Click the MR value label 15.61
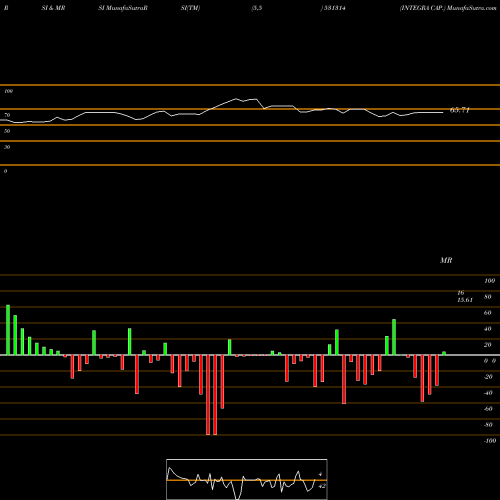 click(x=465, y=300)
